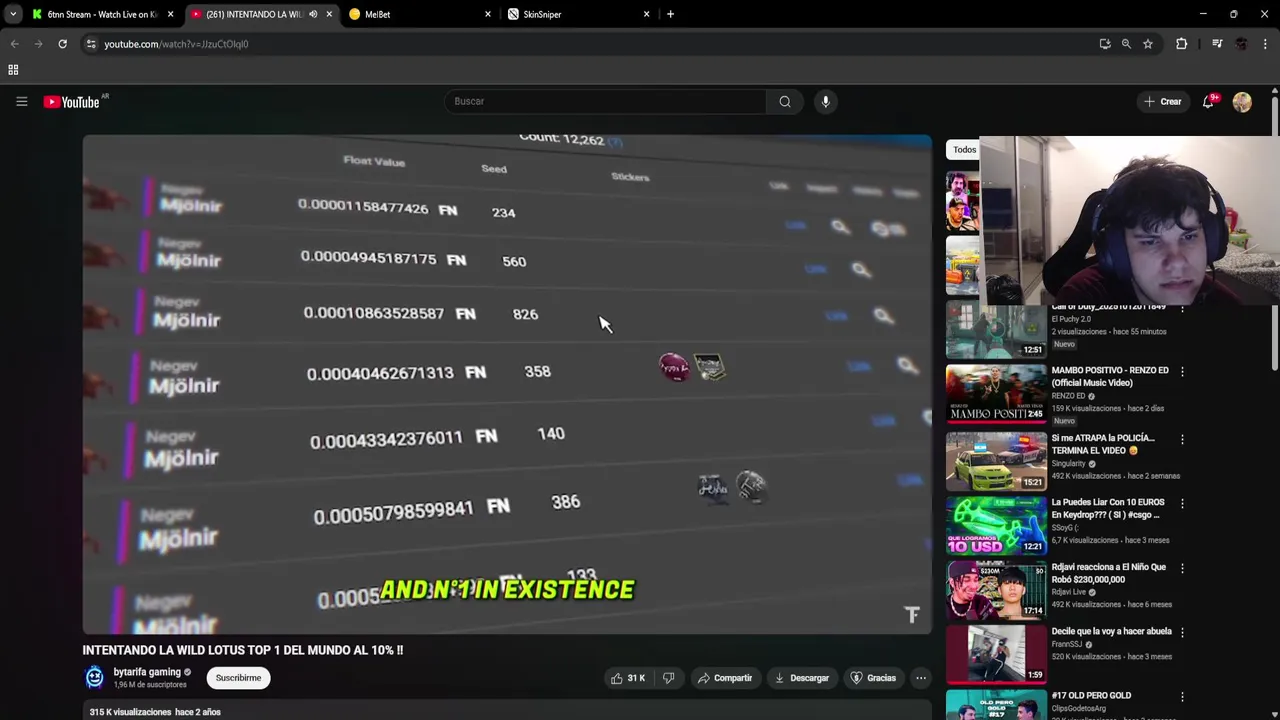Open the zoom magnifier icon in address bar
This screenshot has height=720, width=1280.
[x=1126, y=44]
